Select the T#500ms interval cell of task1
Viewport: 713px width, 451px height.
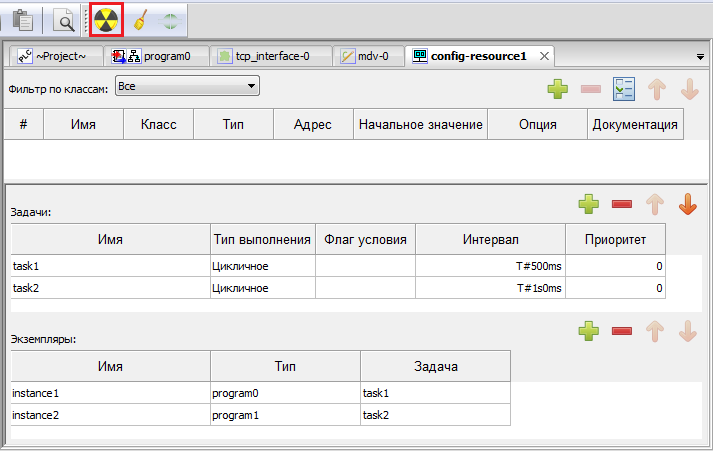pyautogui.click(x=489, y=267)
